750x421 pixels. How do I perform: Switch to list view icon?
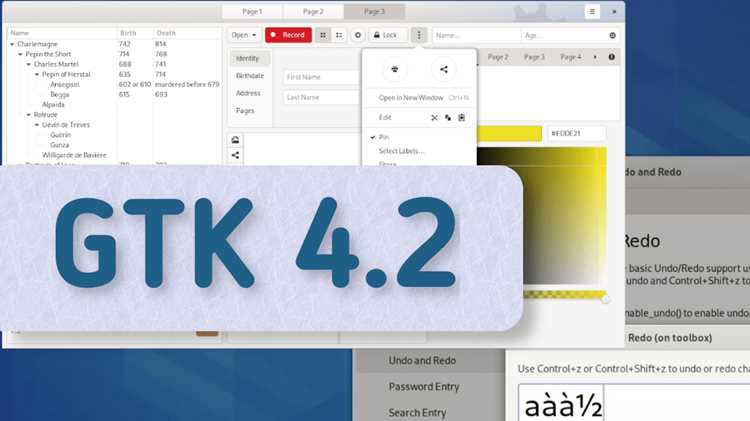tap(339, 35)
